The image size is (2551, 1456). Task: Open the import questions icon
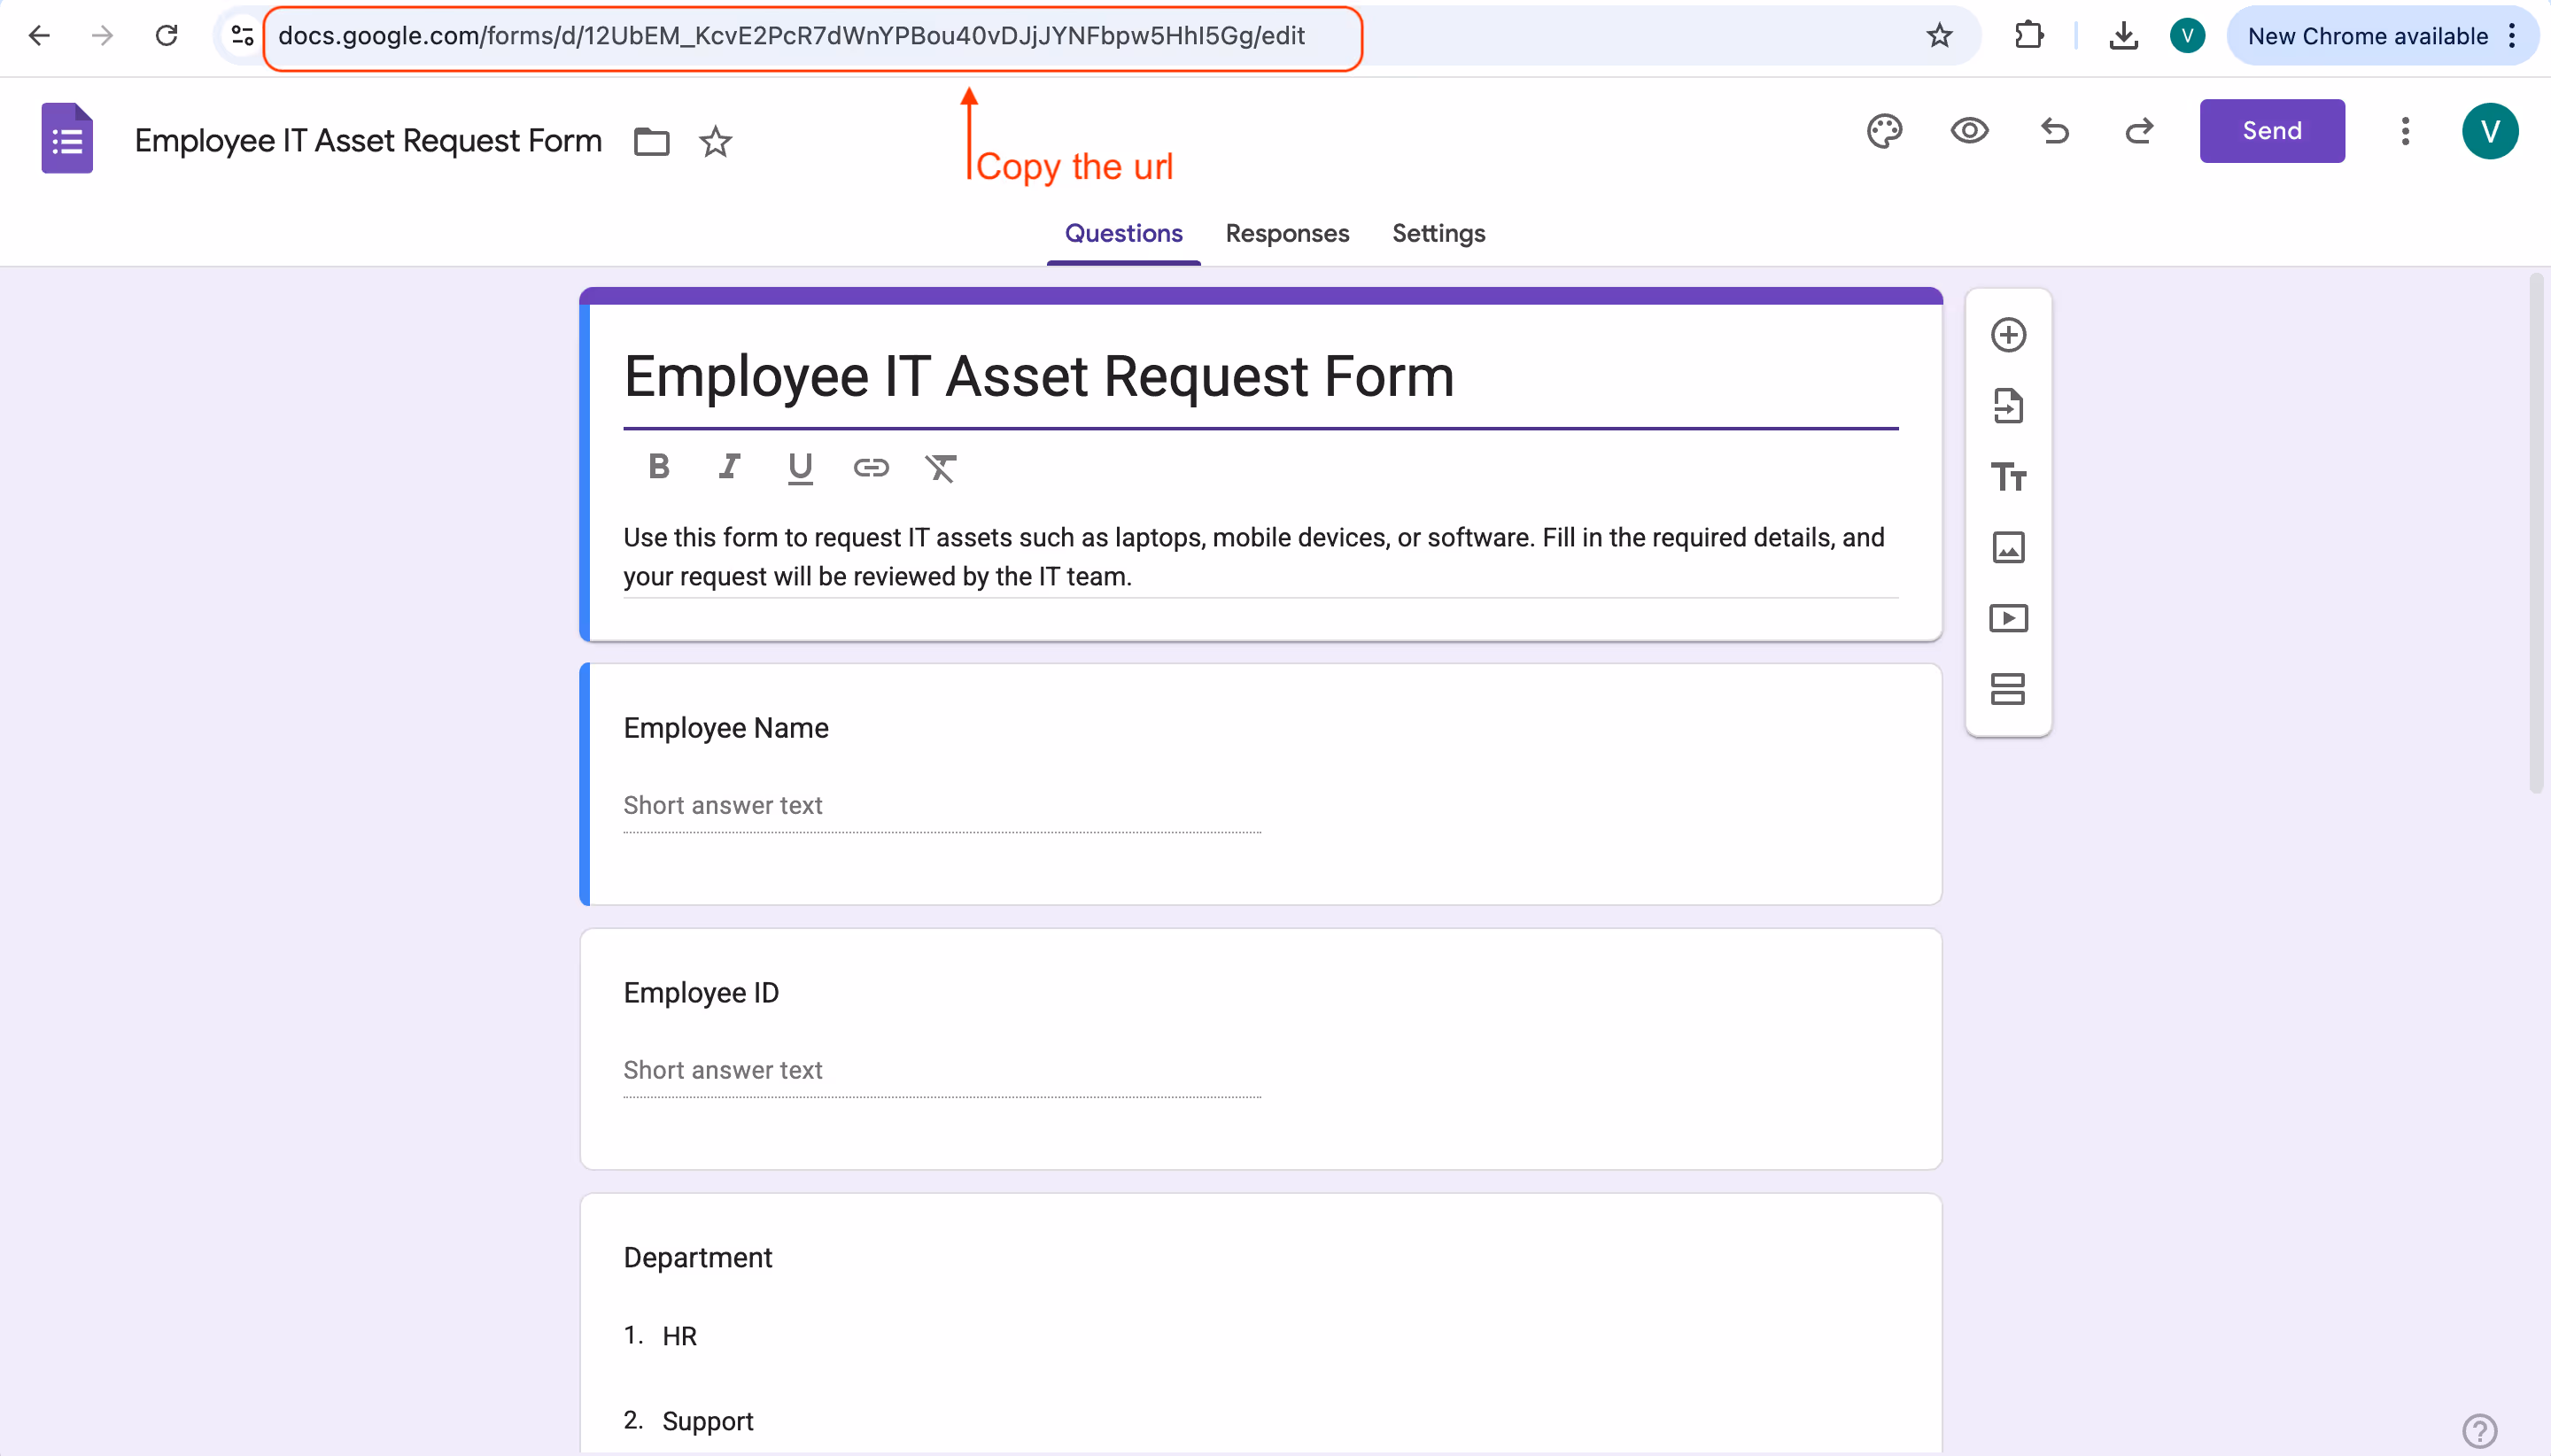click(x=2009, y=406)
